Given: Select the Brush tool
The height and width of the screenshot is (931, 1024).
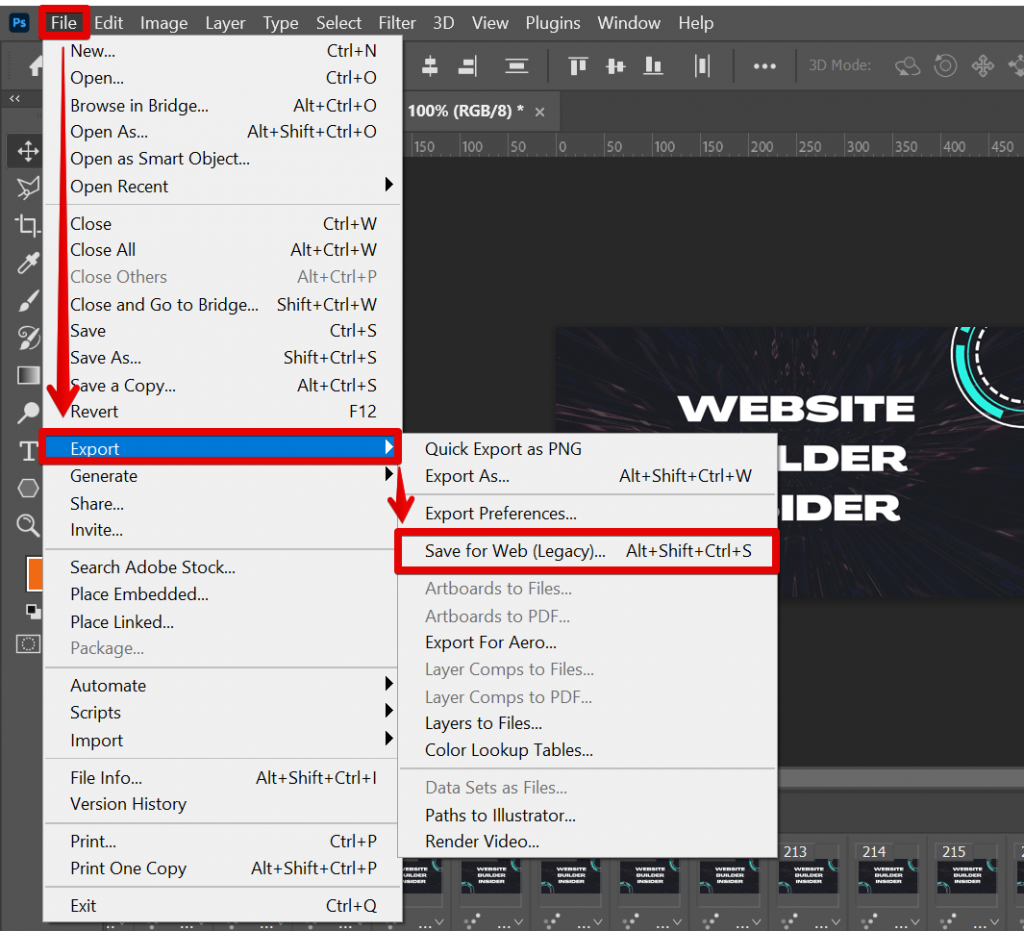Looking at the screenshot, I should [27, 299].
